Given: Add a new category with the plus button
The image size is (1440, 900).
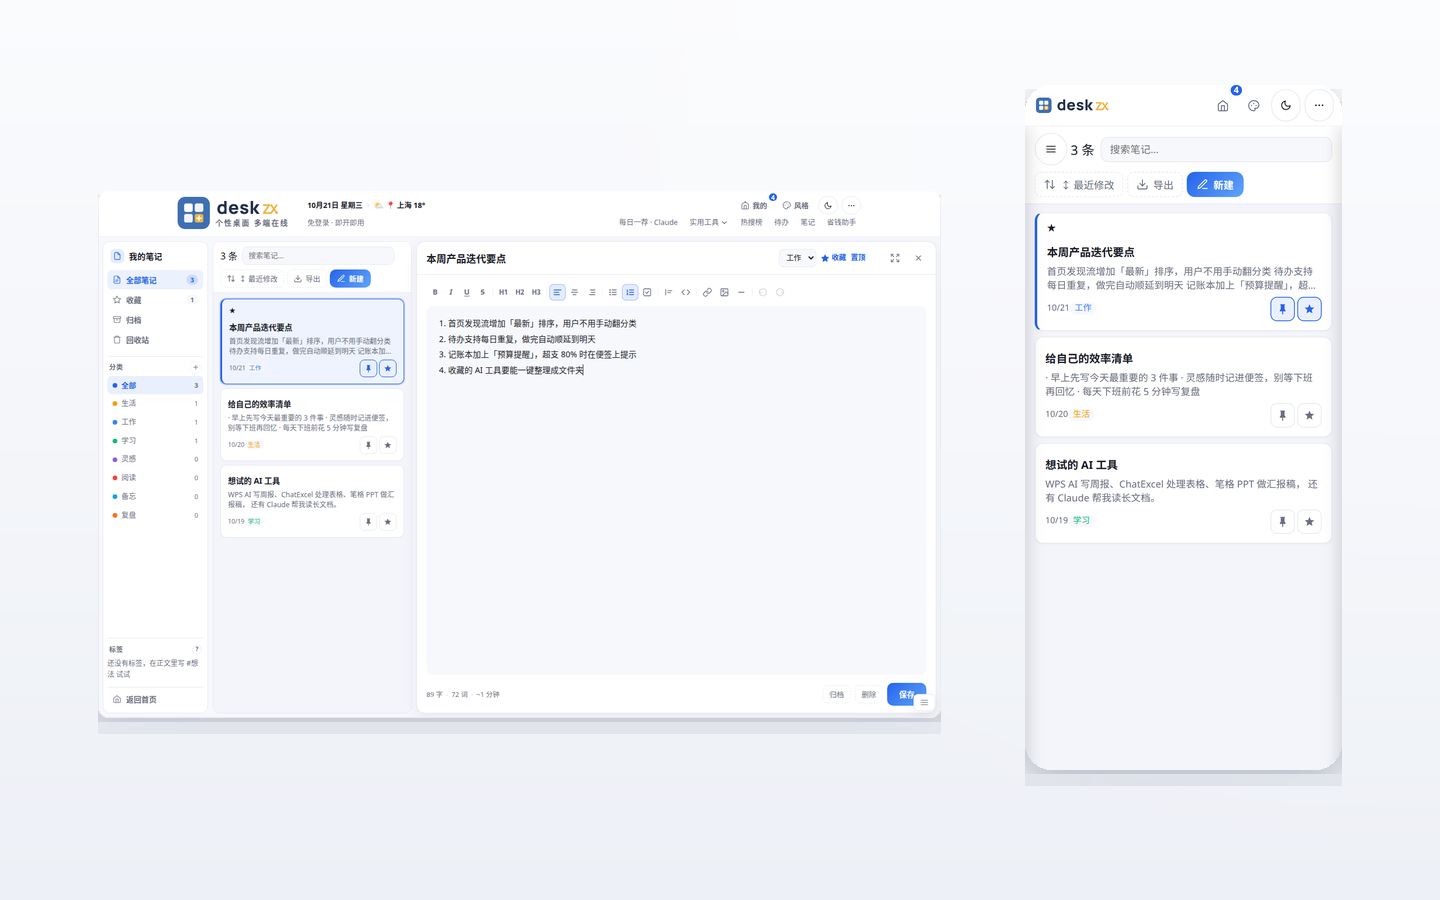Looking at the screenshot, I should coord(196,367).
